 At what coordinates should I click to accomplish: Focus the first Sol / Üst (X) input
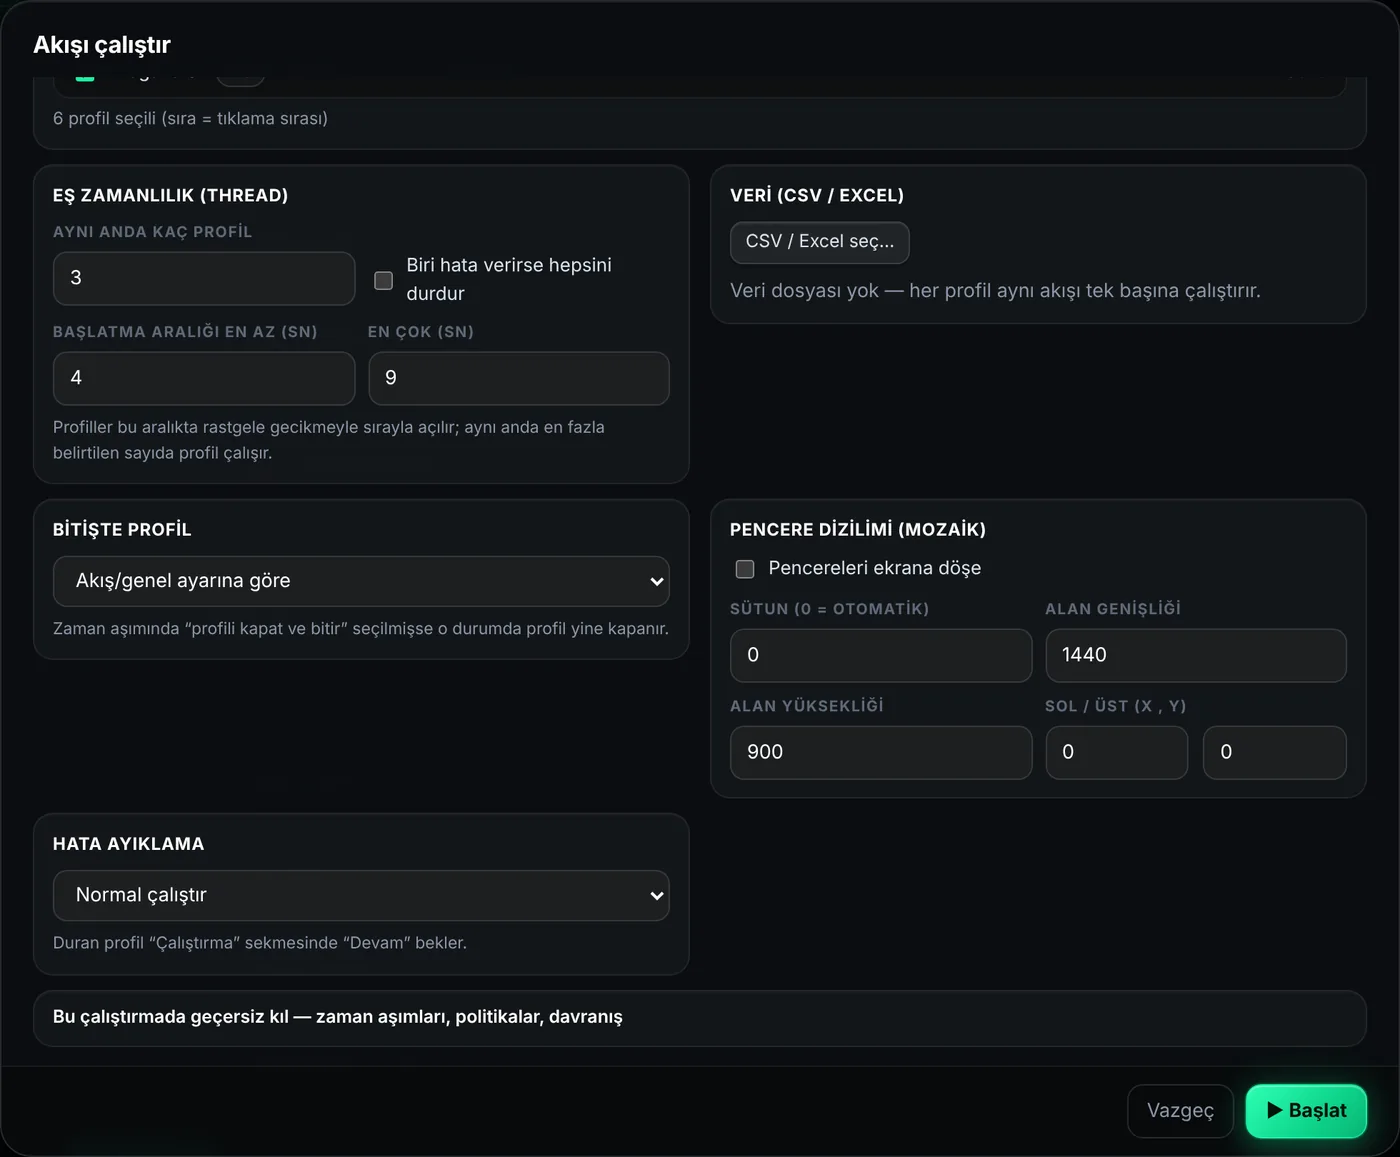1117,752
